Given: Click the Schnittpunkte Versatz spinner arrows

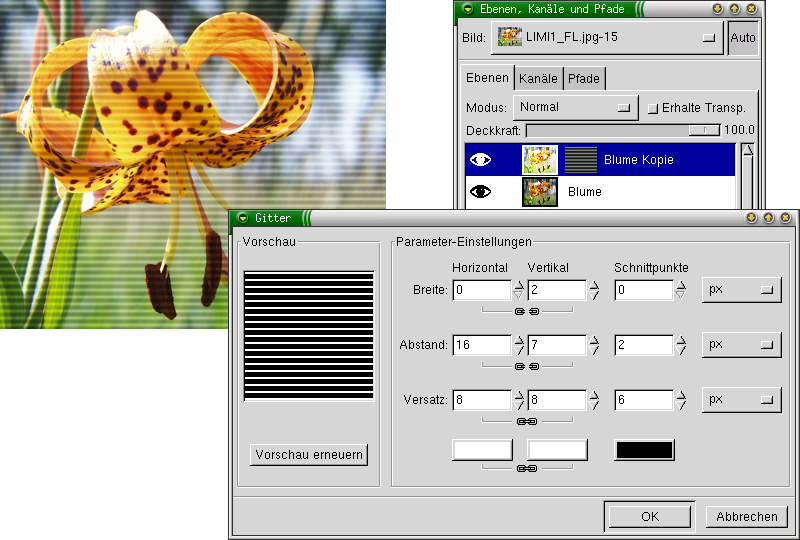Looking at the screenshot, I should click(681, 400).
